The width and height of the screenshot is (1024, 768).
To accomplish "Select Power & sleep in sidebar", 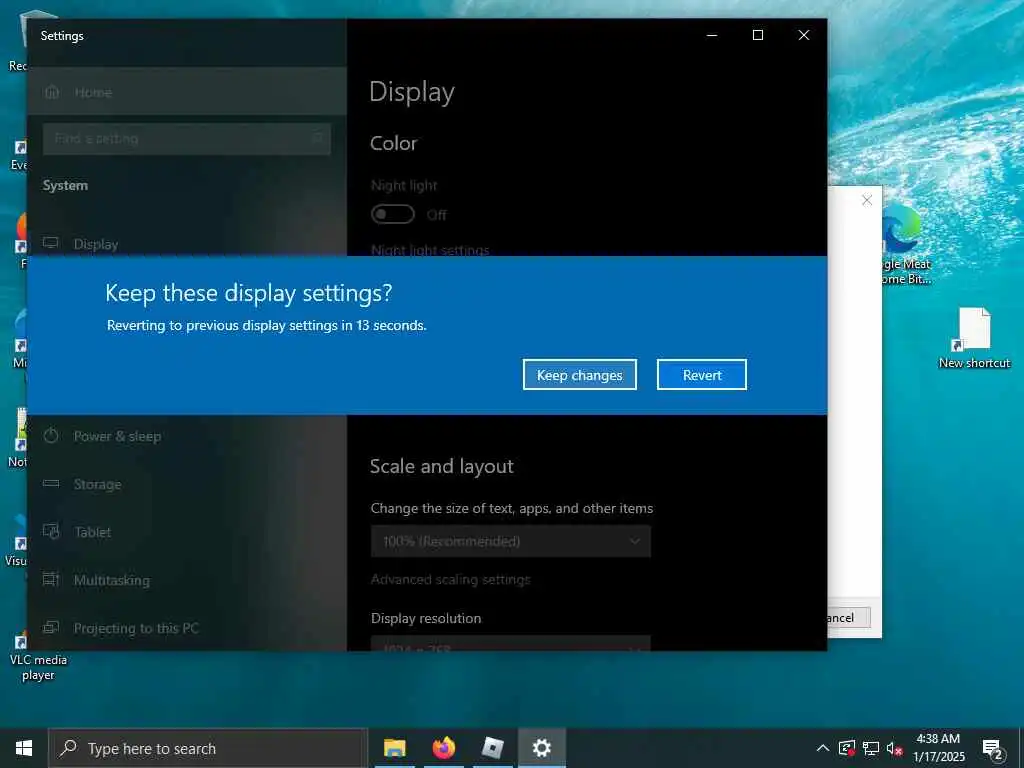I will pos(187,436).
